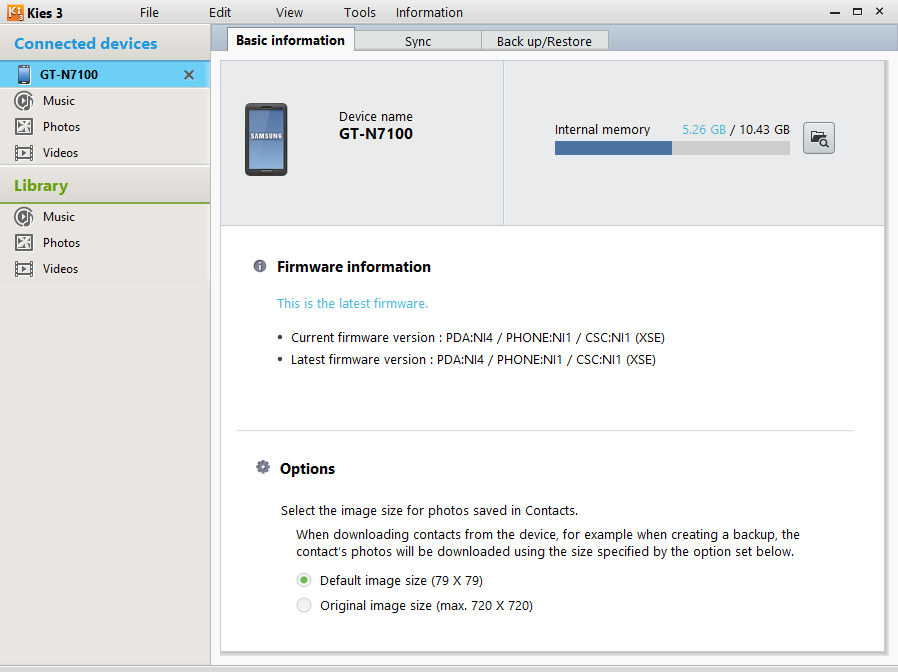Click the Options heading
The width and height of the screenshot is (898, 672).
click(308, 469)
